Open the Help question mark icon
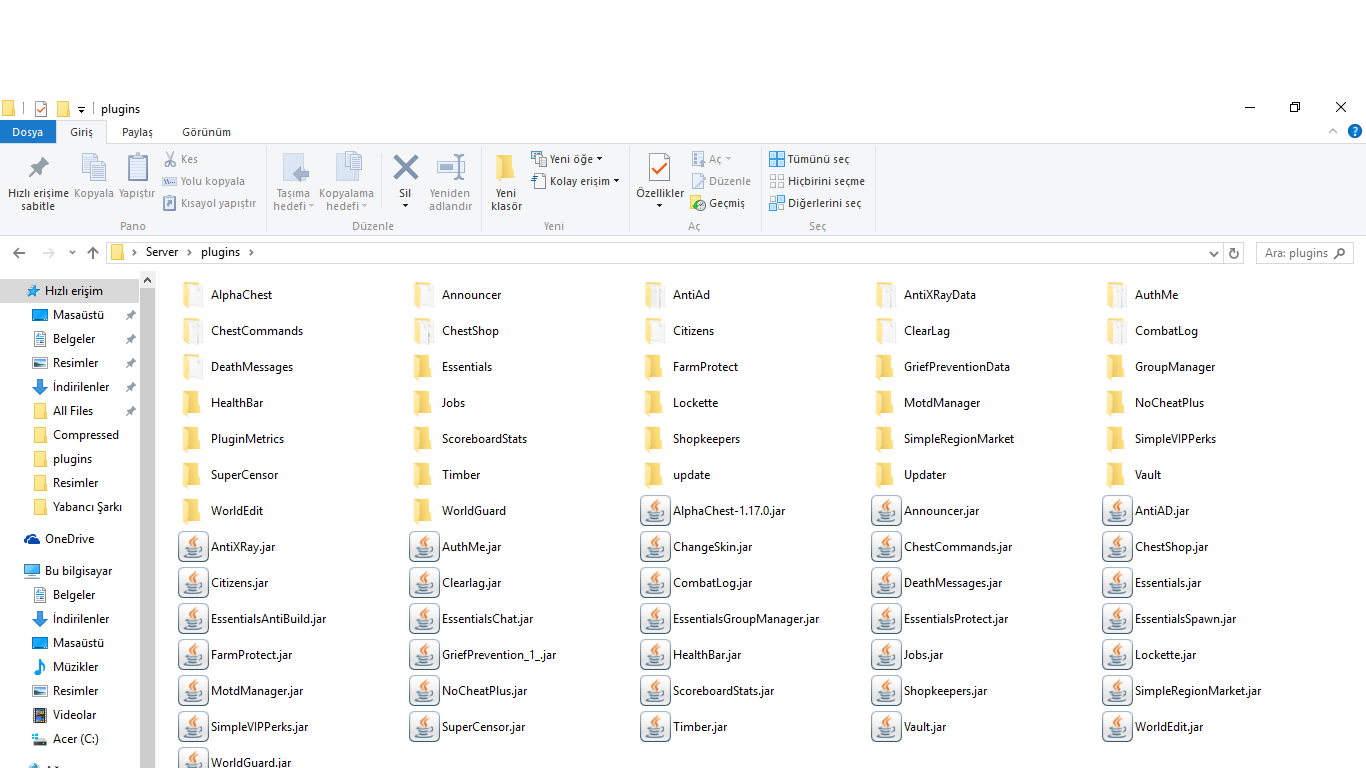Screen dimensions: 1366x768 pyautogui.click(x=1355, y=131)
